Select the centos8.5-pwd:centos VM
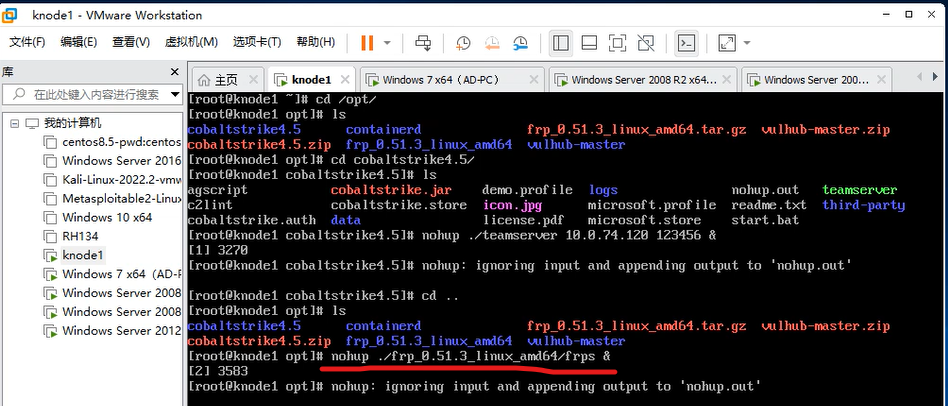948x406 pixels. pos(121,142)
